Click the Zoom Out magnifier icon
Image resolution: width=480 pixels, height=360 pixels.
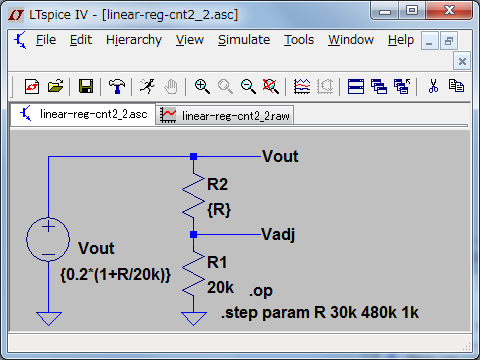click(x=248, y=87)
